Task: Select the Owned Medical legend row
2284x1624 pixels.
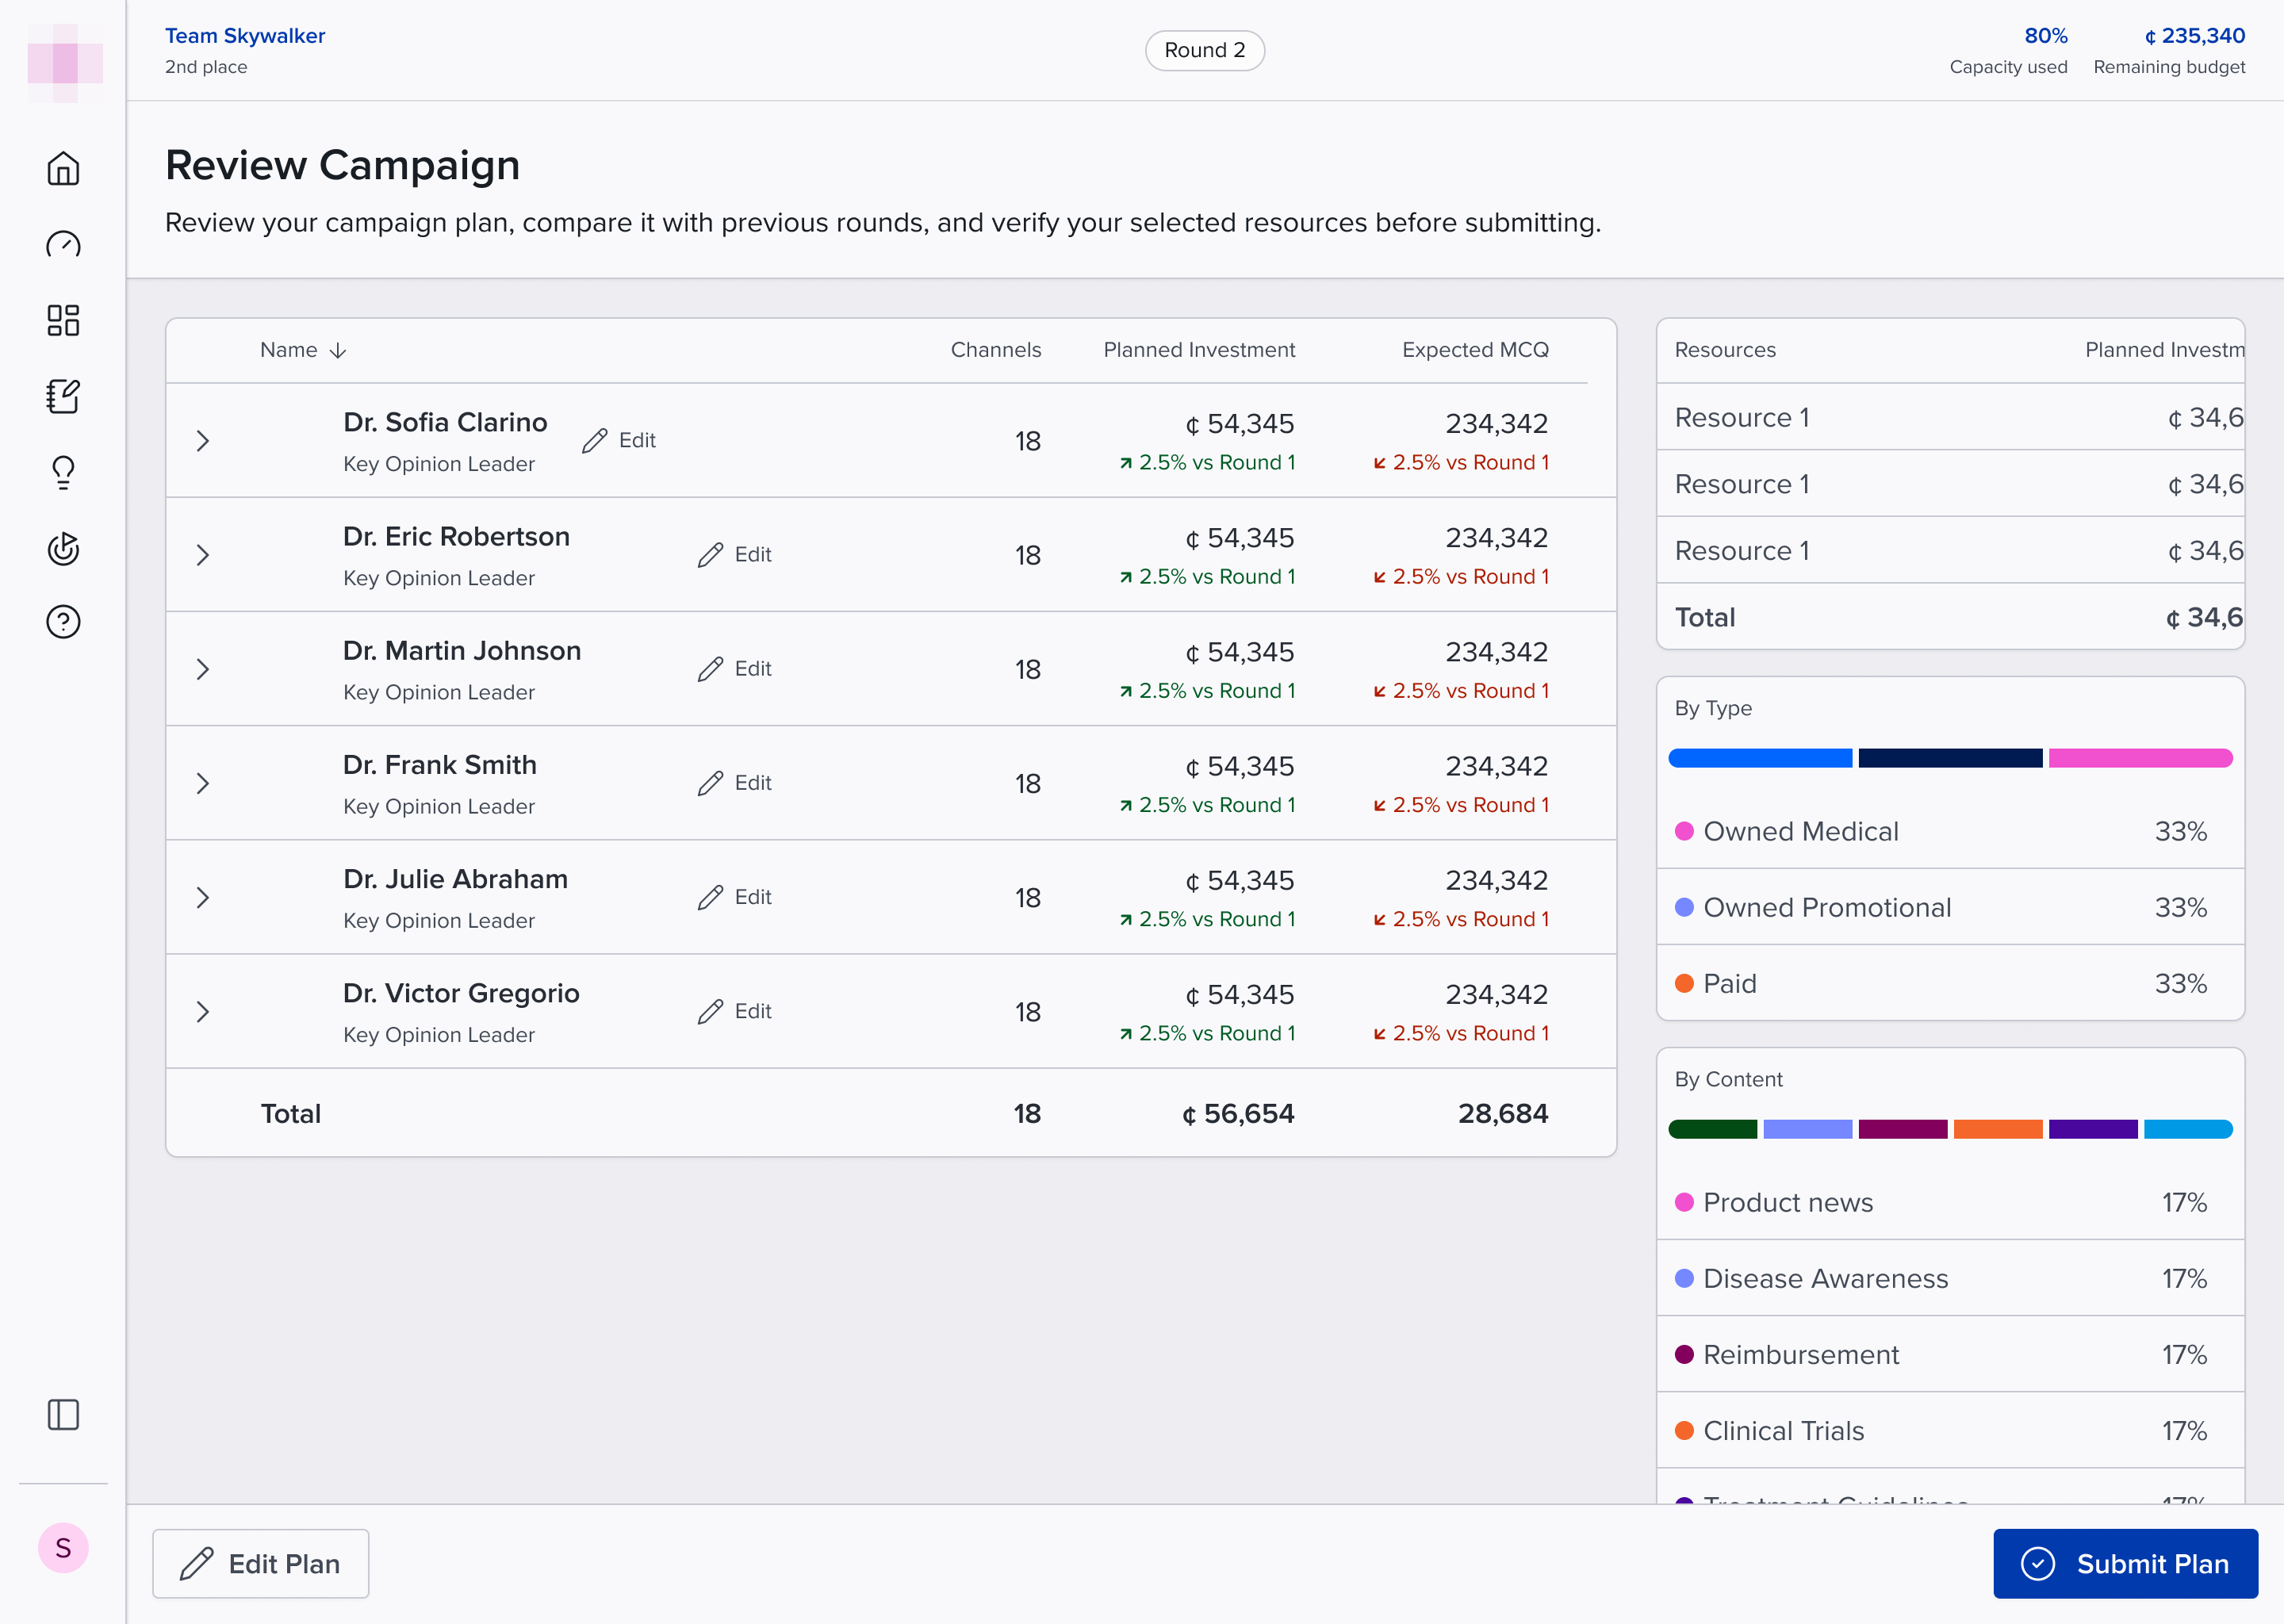Action: click(x=1950, y=831)
